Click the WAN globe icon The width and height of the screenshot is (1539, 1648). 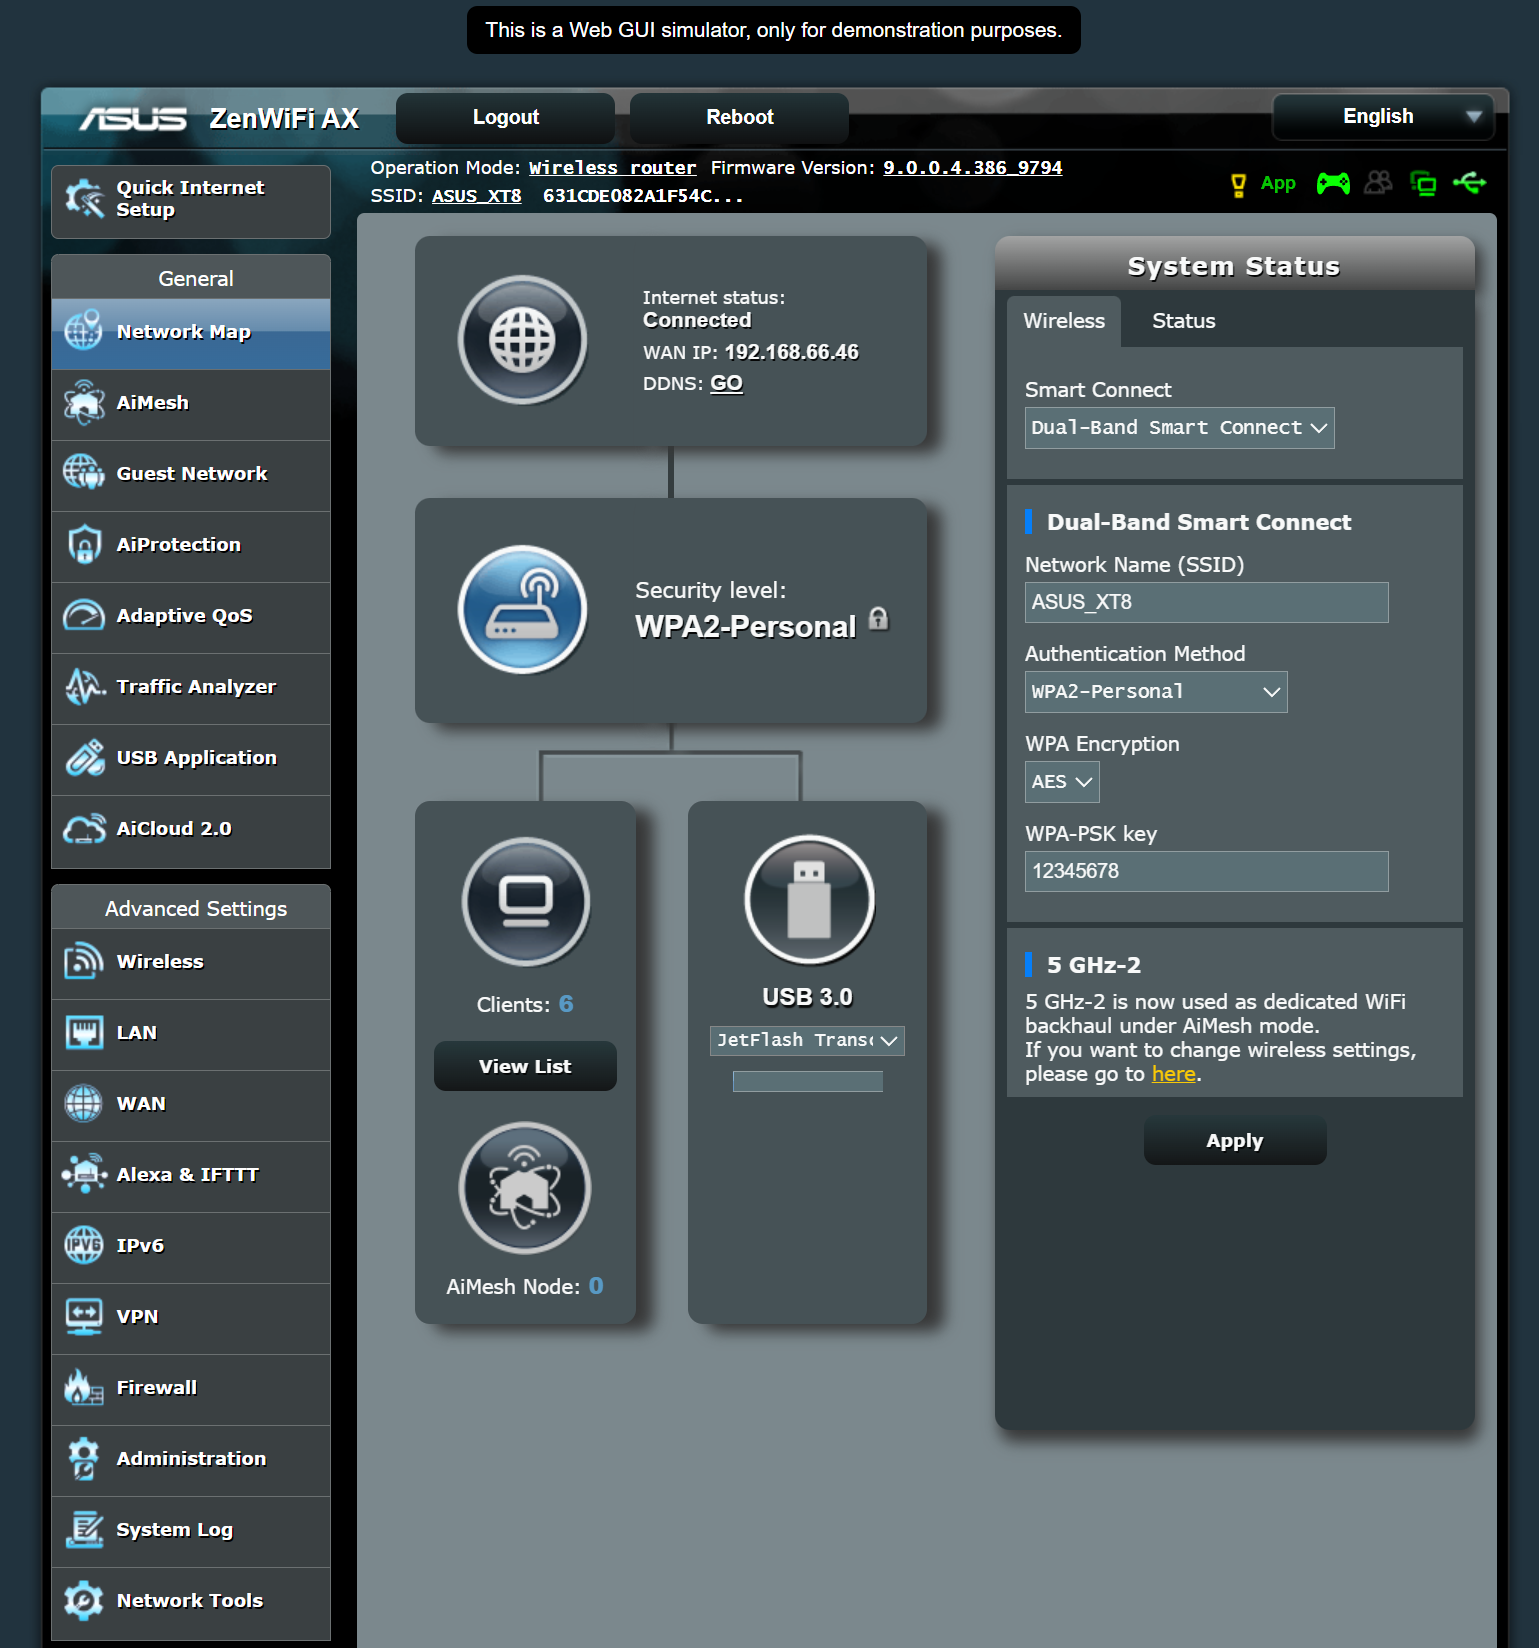point(84,1103)
